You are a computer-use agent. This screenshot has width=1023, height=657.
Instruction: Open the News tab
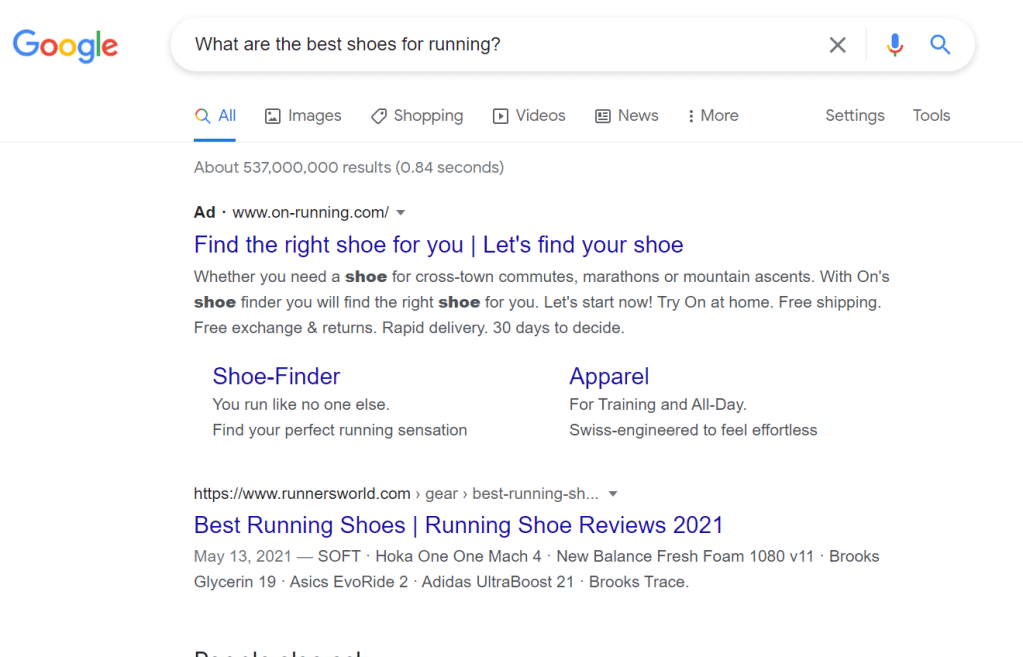tap(626, 116)
